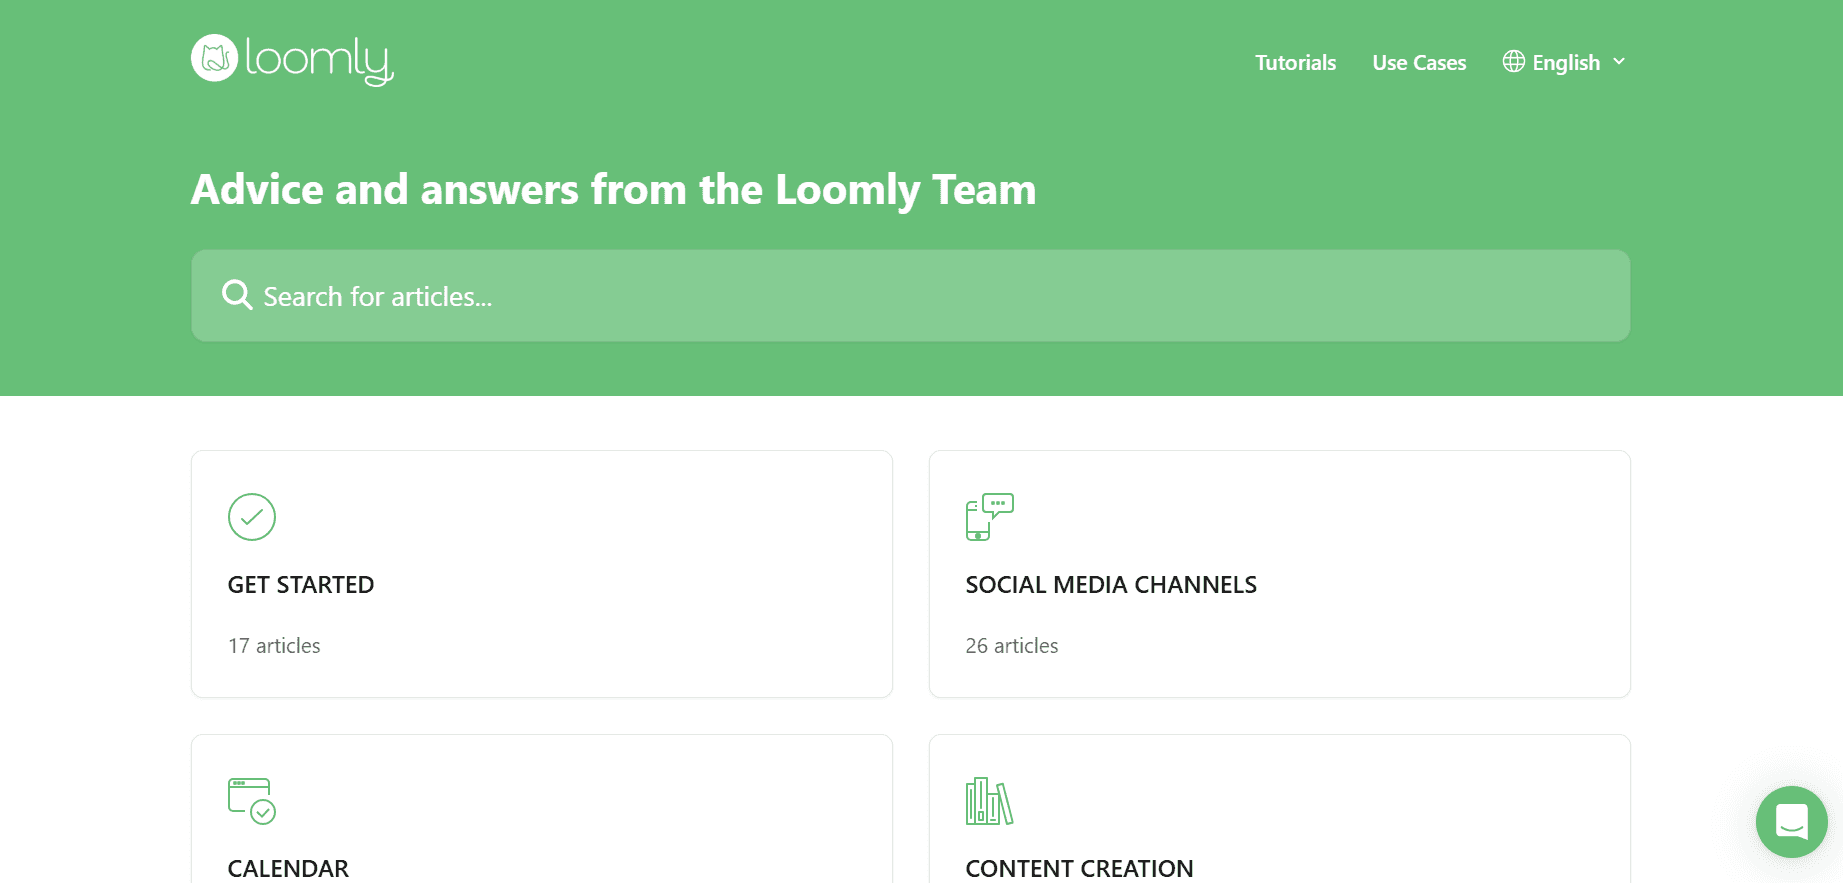Click the Content Creation books icon
Screen dimensions: 1843x883
(x=990, y=801)
